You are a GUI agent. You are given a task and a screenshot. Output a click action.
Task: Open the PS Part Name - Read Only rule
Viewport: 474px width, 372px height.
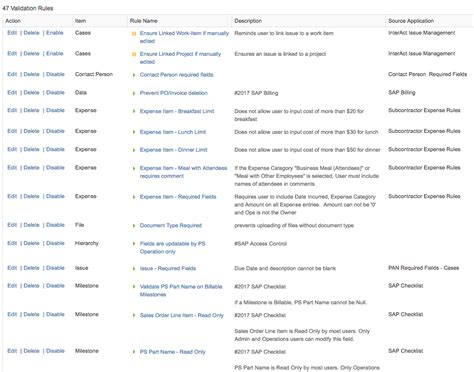[173, 352]
